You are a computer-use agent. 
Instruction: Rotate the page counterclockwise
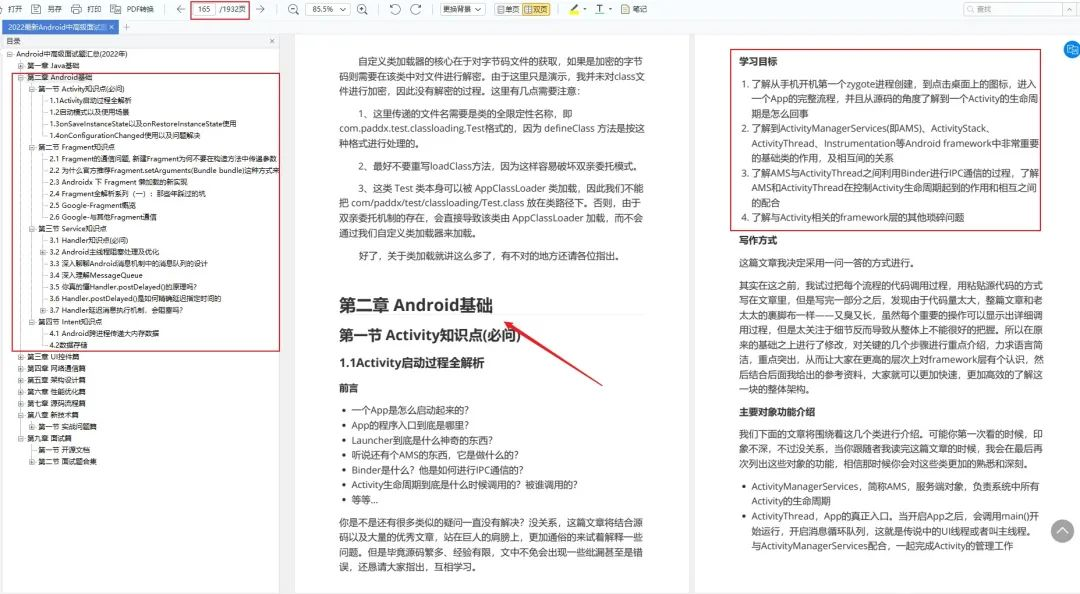coord(395,9)
